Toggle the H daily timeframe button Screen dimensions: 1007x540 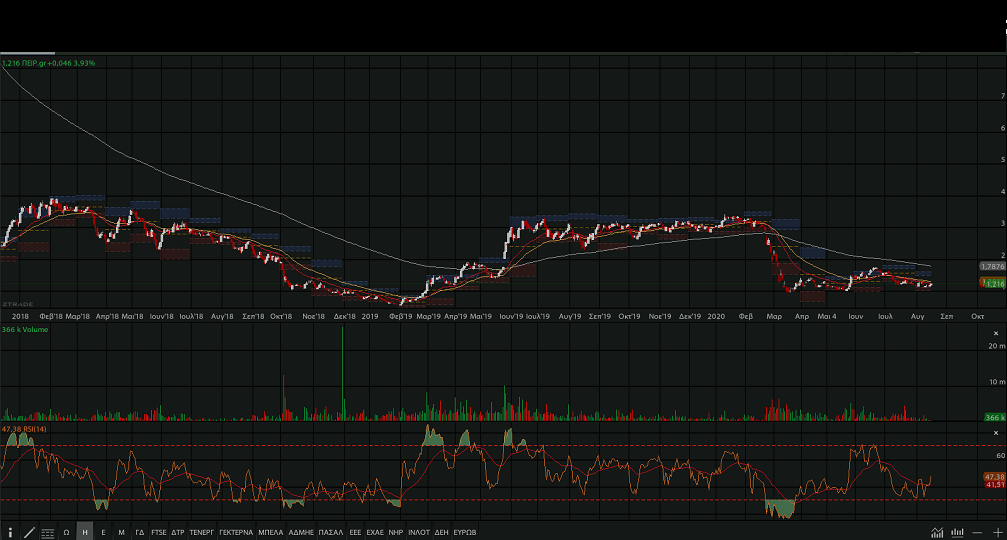click(x=85, y=532)
